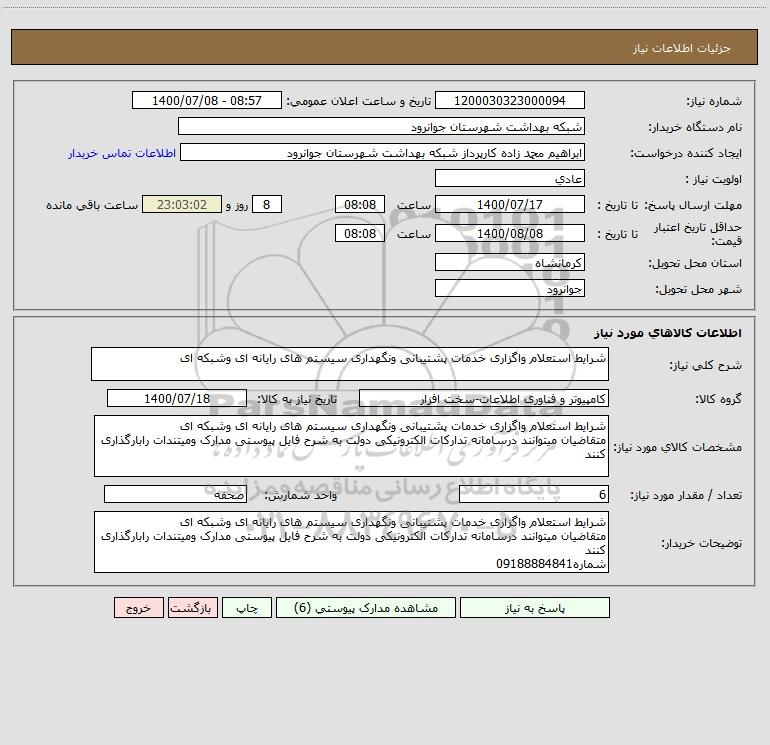This screenshot has width=770, height=745.
Task: Click requester field ابراهیم محمد زاده
Action: (383, 152)
